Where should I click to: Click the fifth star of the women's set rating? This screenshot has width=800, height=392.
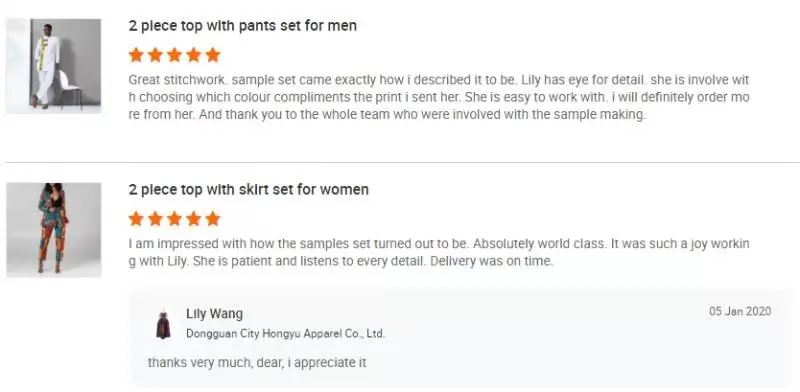pyautogui.click(x=213, y=218)
